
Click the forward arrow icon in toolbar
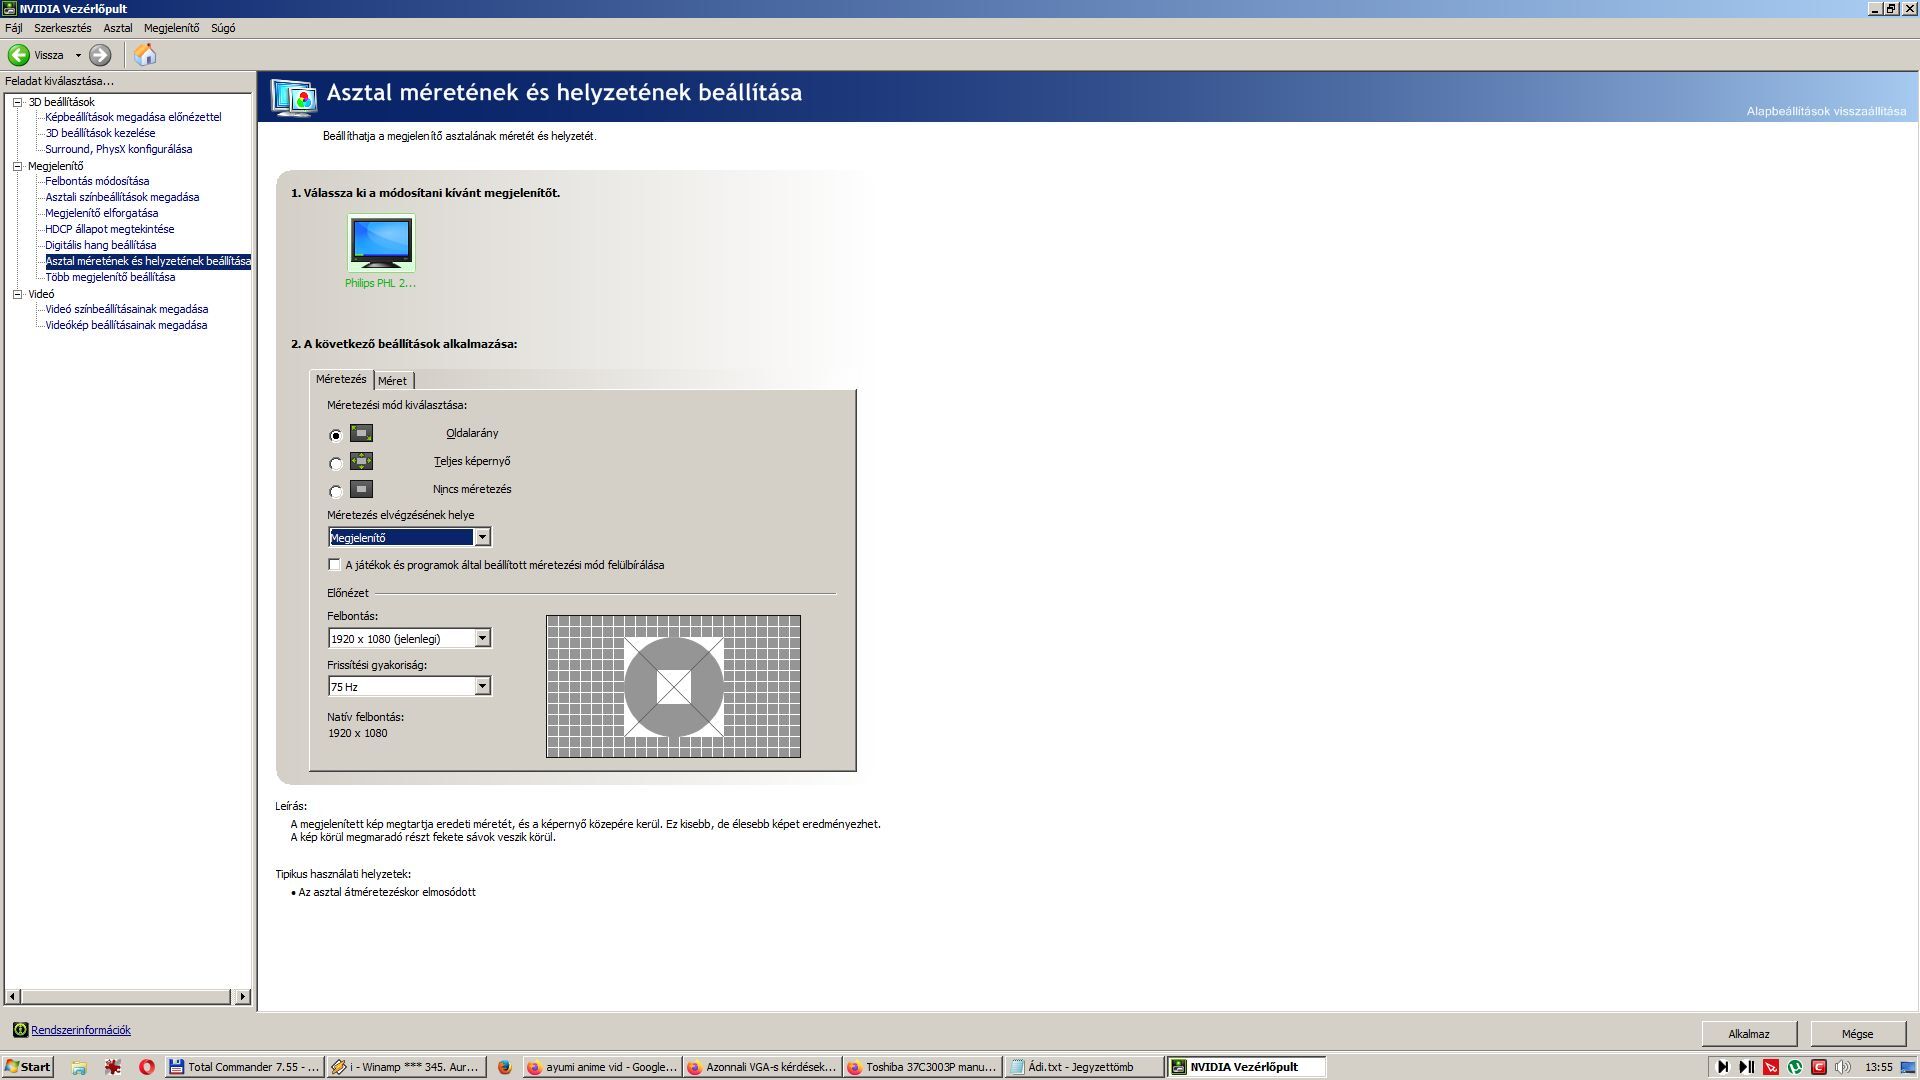pos(100,55)
